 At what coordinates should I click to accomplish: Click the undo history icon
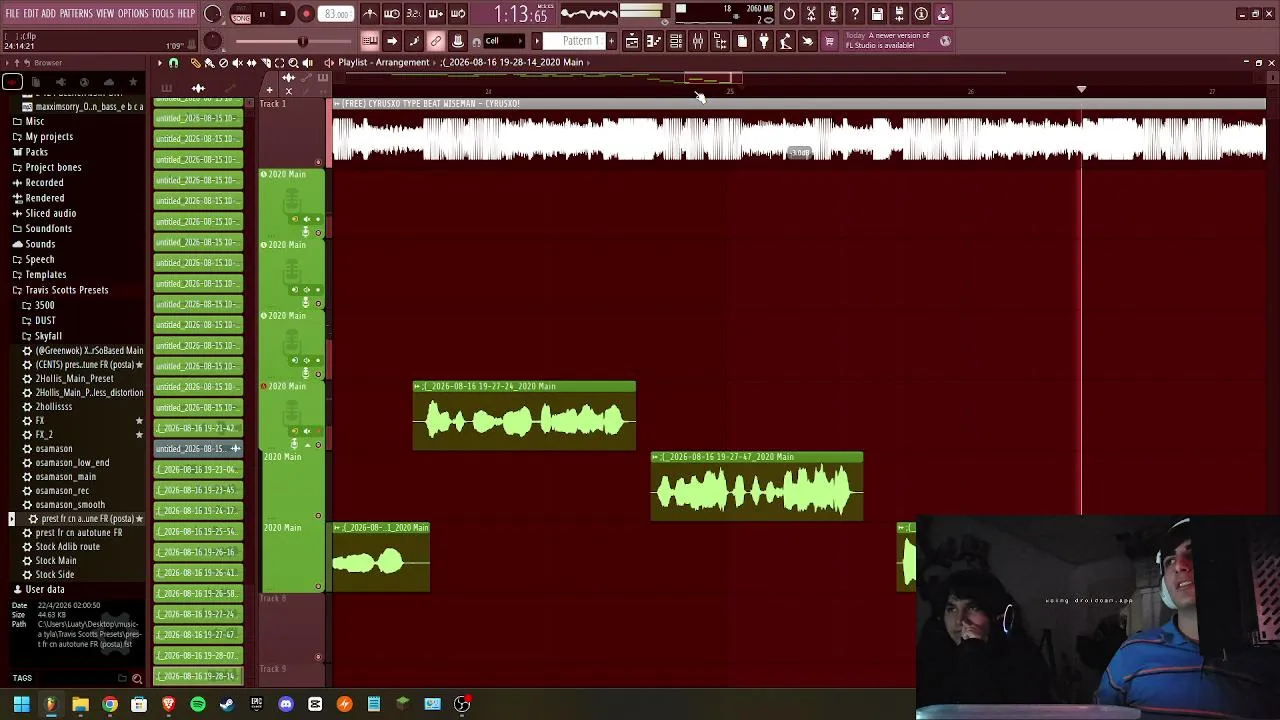click(789, 14)
